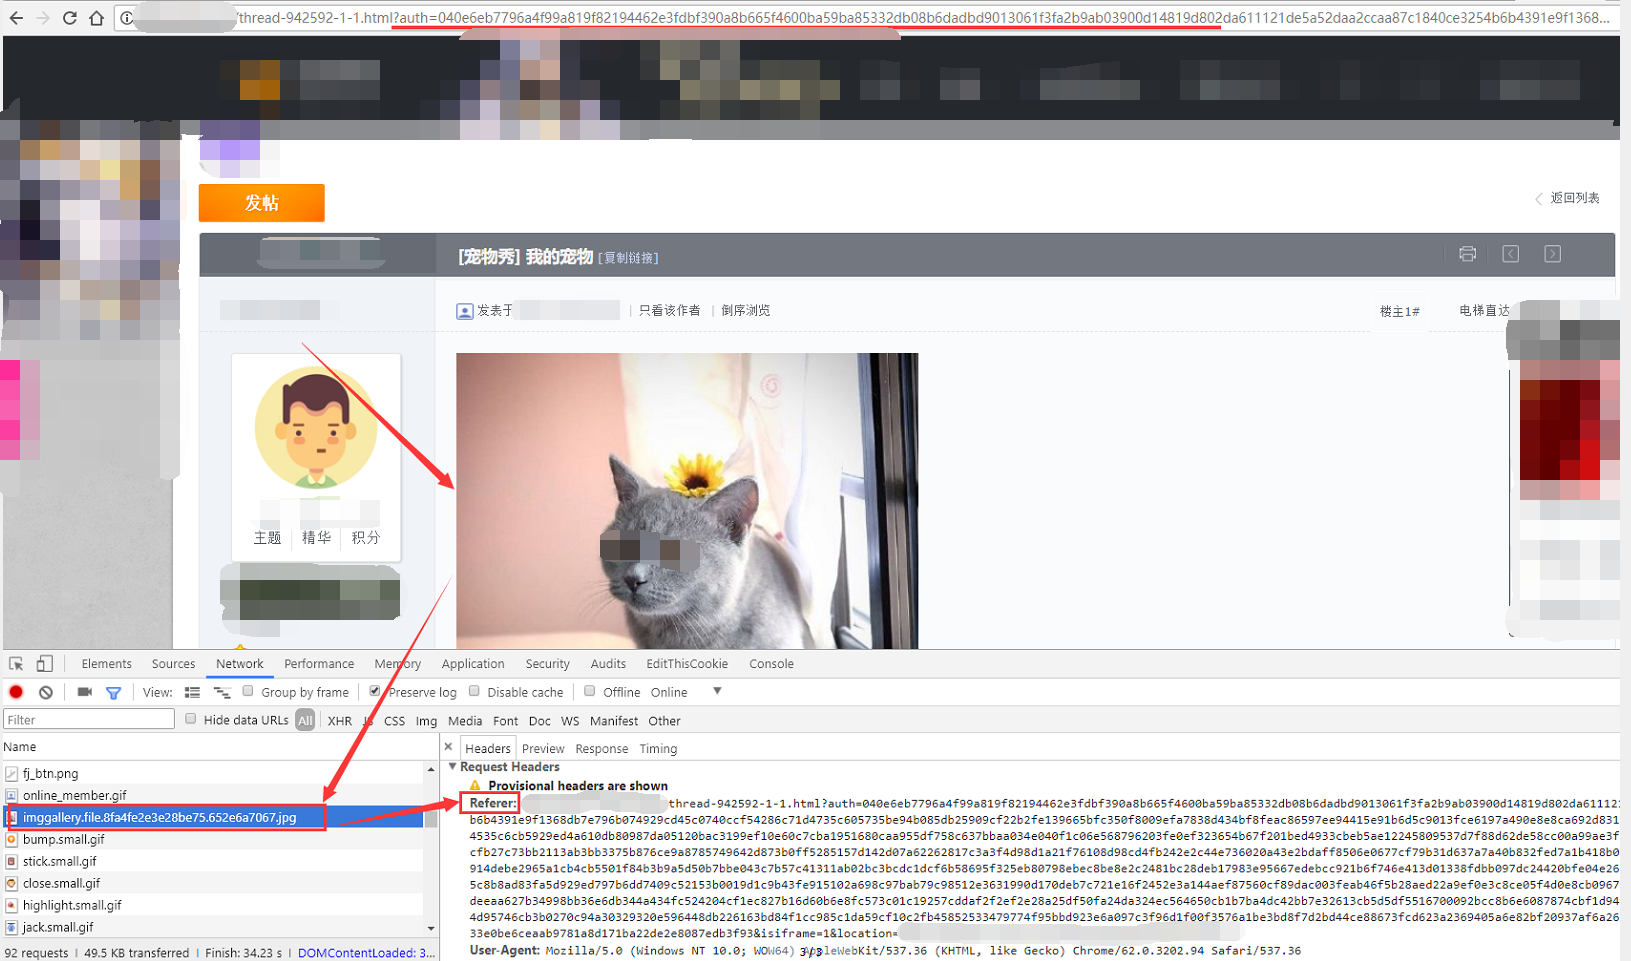Toggle the network filter funnel icon
The width and height of the screenshot is (1631, 961).
[x=114, y=692]
